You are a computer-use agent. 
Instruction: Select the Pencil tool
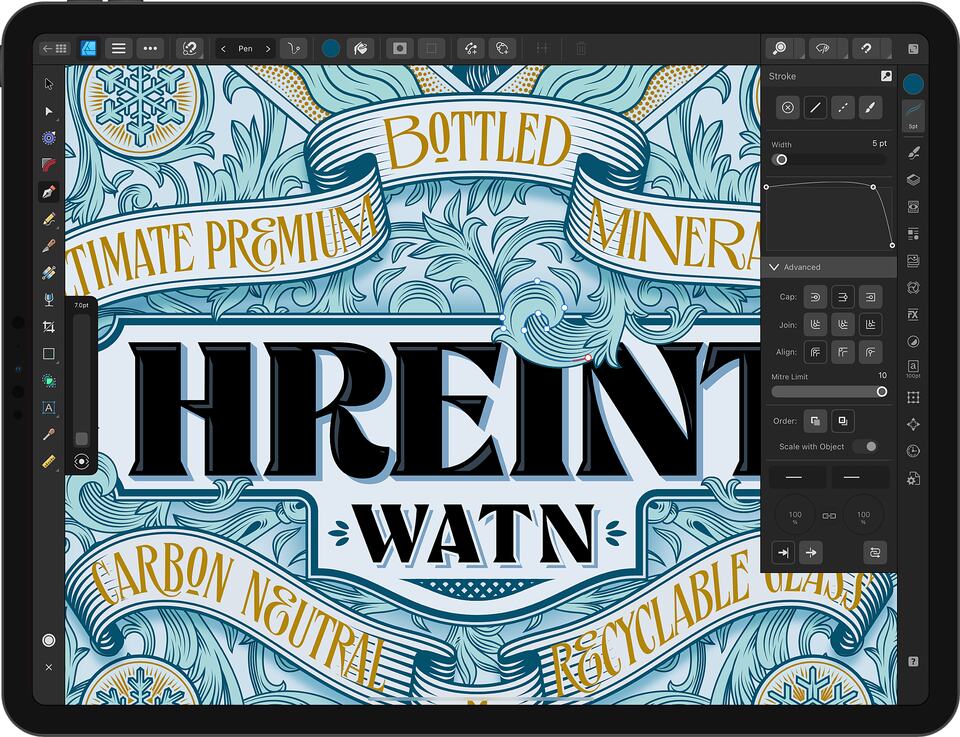point(47,220)
